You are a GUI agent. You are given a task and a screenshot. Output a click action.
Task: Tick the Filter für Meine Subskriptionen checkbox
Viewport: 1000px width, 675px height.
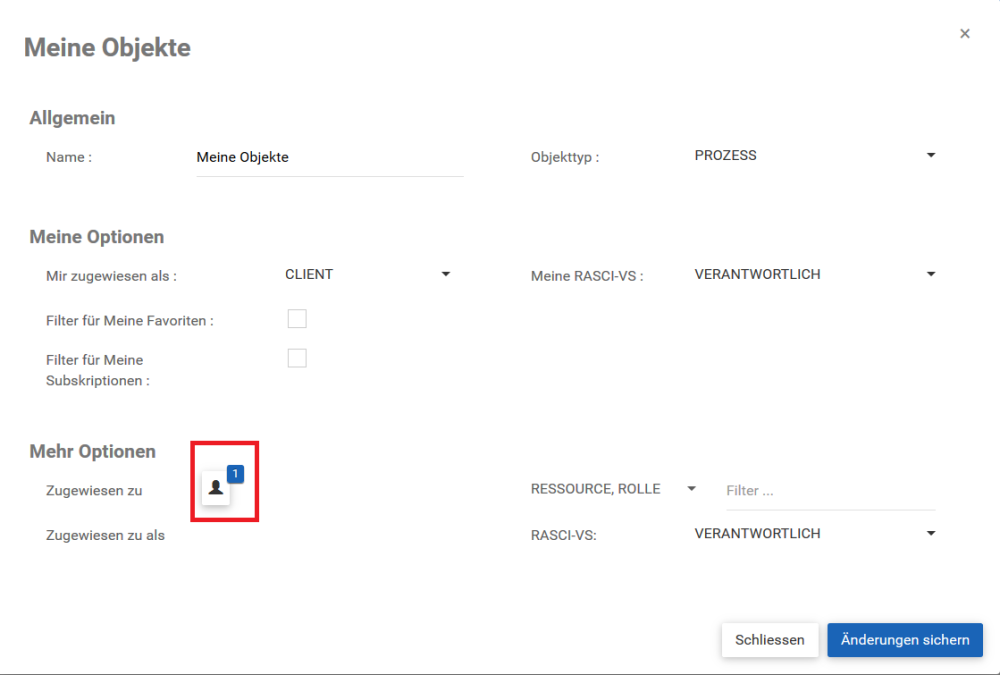[297, 358]
